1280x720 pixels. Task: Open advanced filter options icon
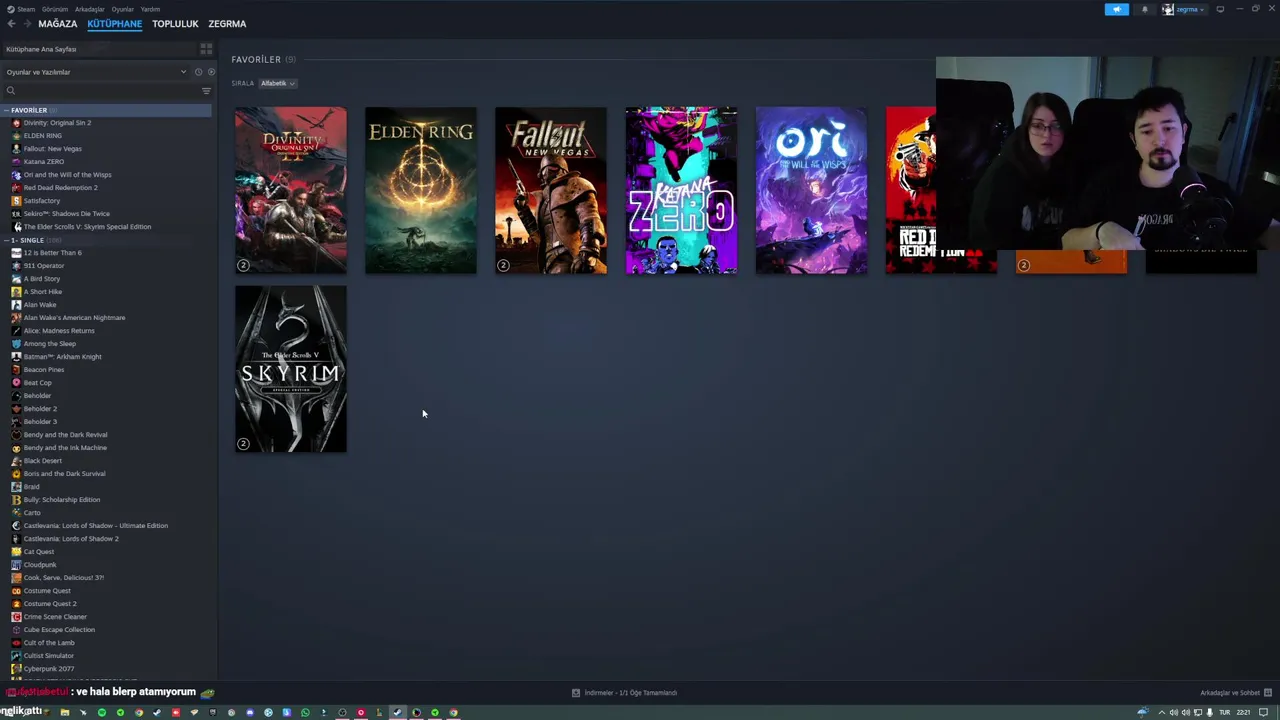[x=207, y=91]
